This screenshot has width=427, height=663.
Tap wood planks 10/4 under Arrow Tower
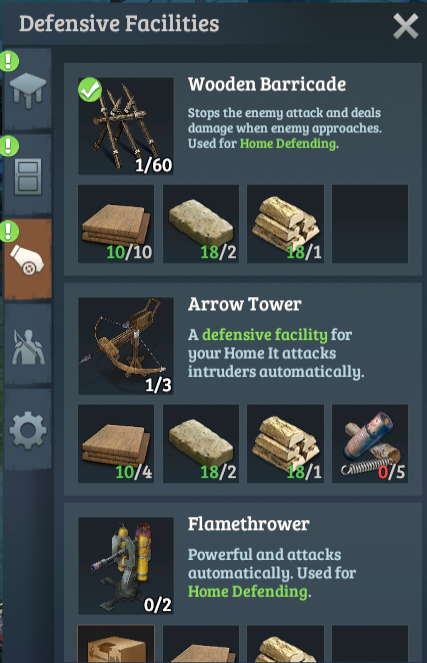[116, 444]
